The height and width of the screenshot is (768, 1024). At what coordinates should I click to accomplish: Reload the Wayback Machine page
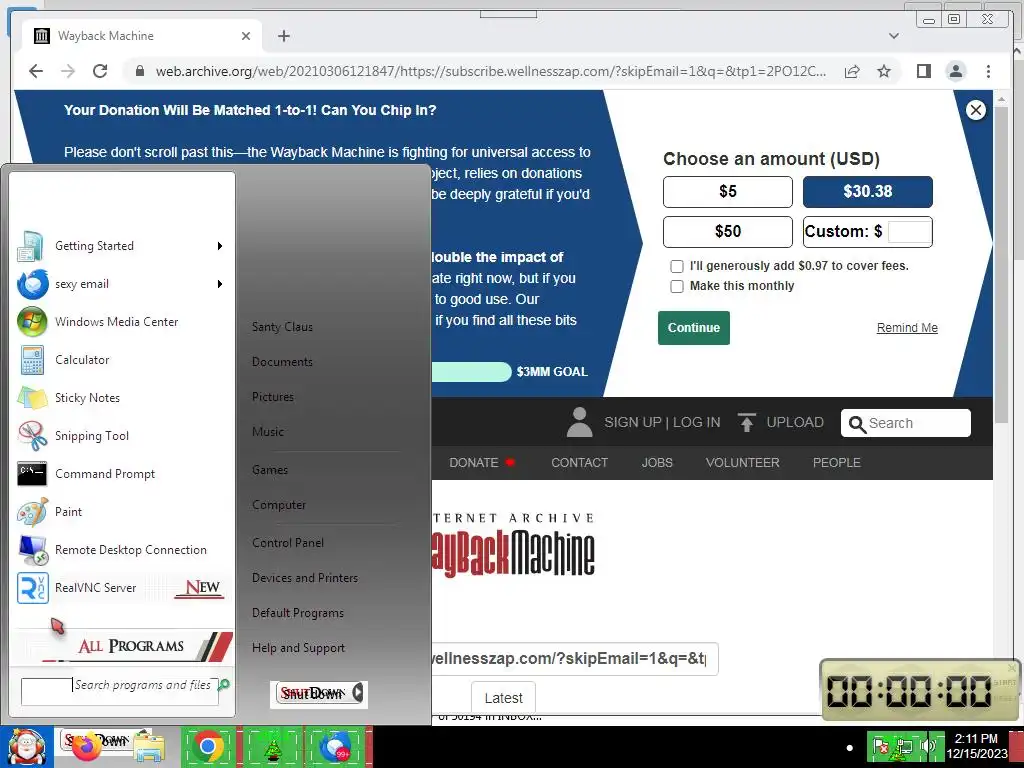click(100, 71)
